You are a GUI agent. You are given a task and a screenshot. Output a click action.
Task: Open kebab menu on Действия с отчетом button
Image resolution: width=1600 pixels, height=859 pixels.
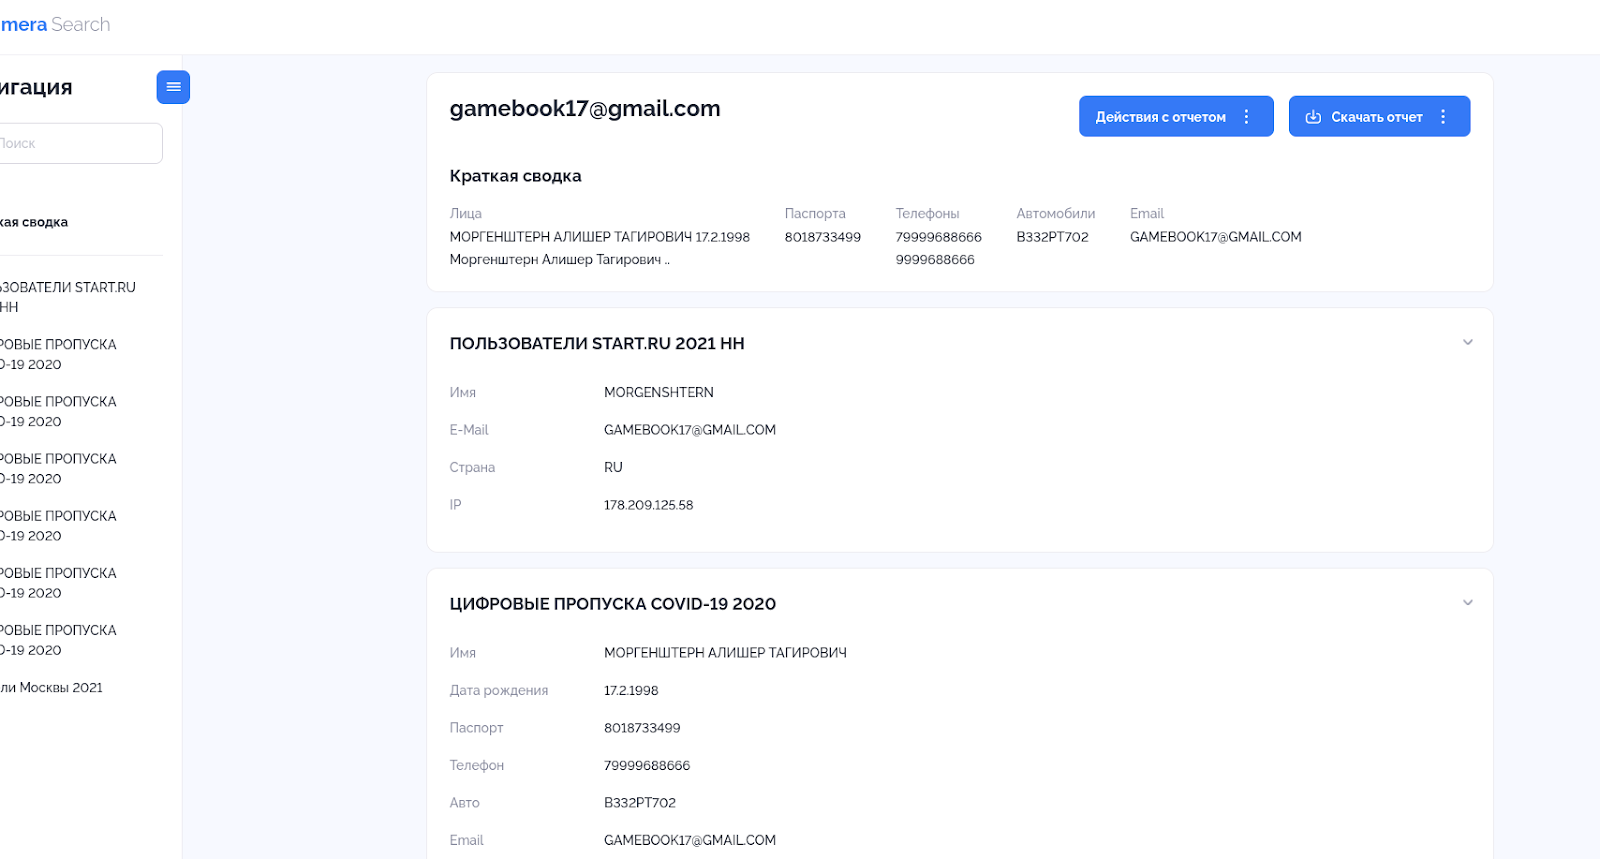pyautogui.click(x=1246, y=117)
